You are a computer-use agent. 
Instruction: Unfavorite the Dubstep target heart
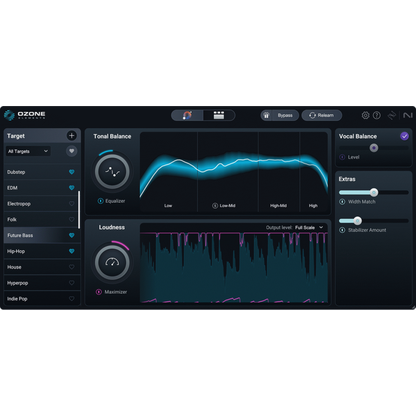pyautogui.click(x=71, y=172)
